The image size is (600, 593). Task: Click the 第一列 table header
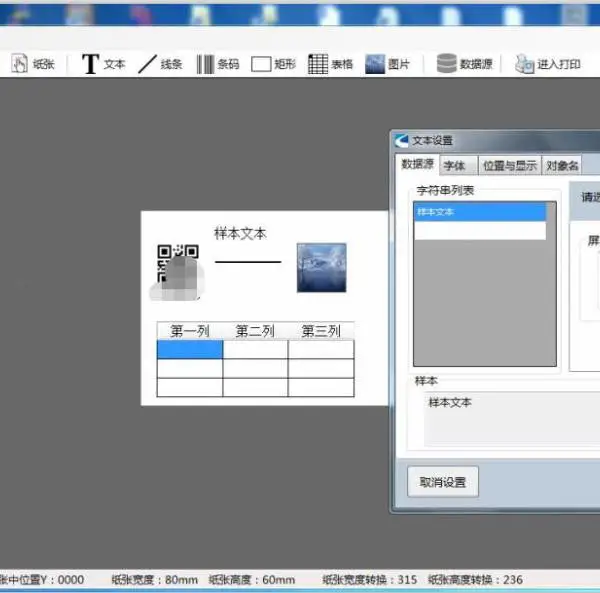(x=190, y=331)
